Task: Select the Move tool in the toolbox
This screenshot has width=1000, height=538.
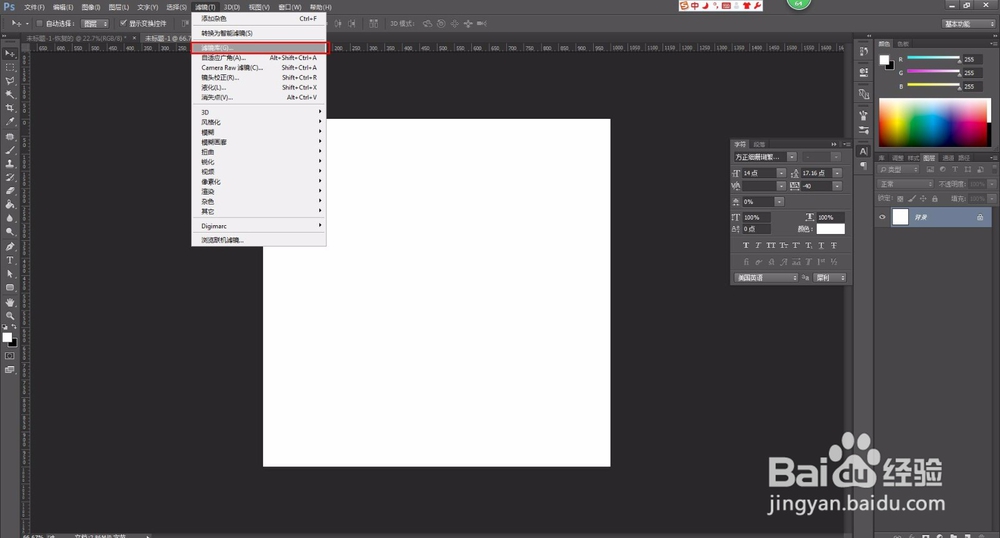Action: click(10, 54)
